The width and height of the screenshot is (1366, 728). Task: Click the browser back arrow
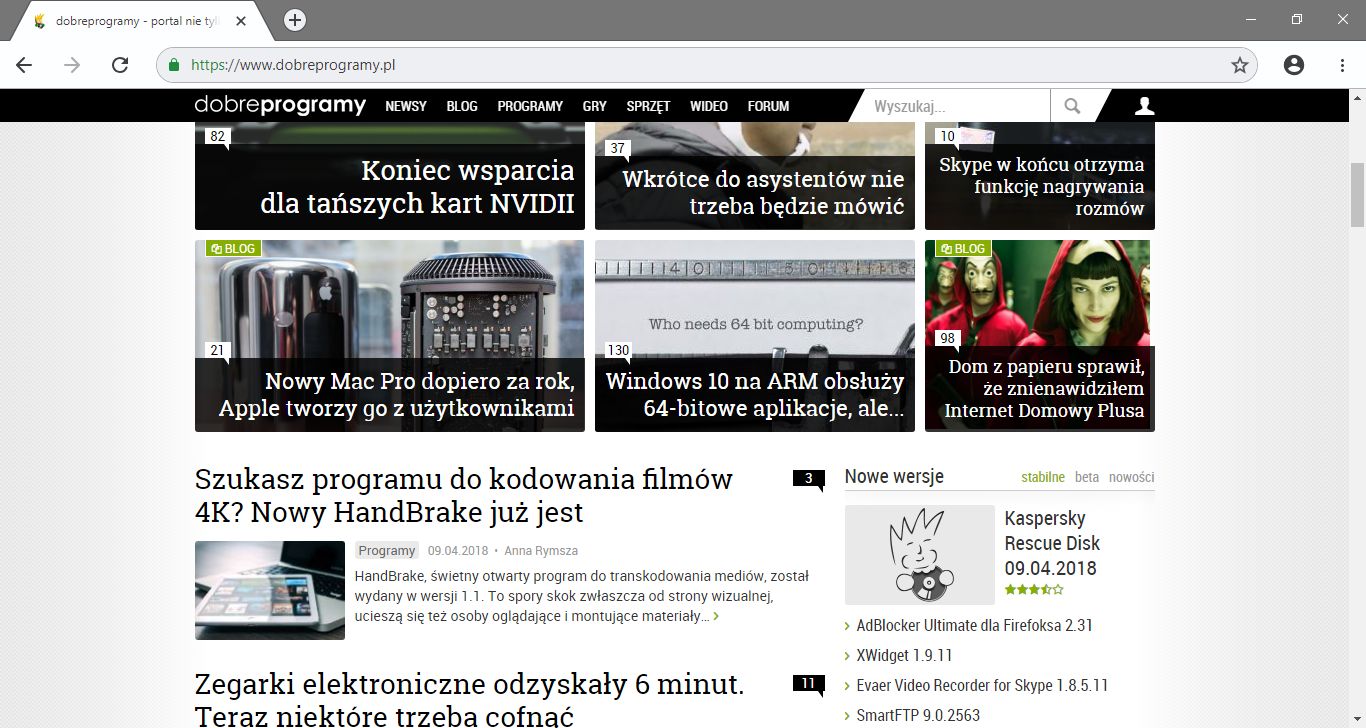pos(24,65)
